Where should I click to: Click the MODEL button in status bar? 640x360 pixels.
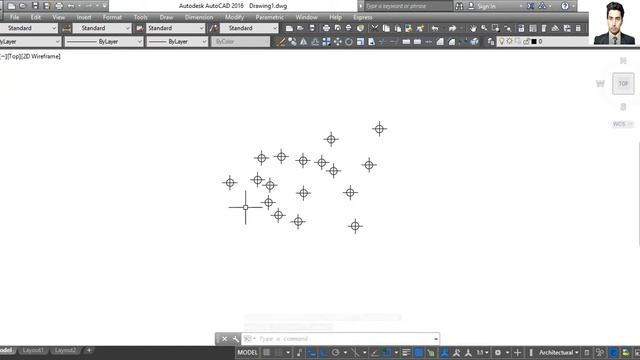tap(247, 353)
